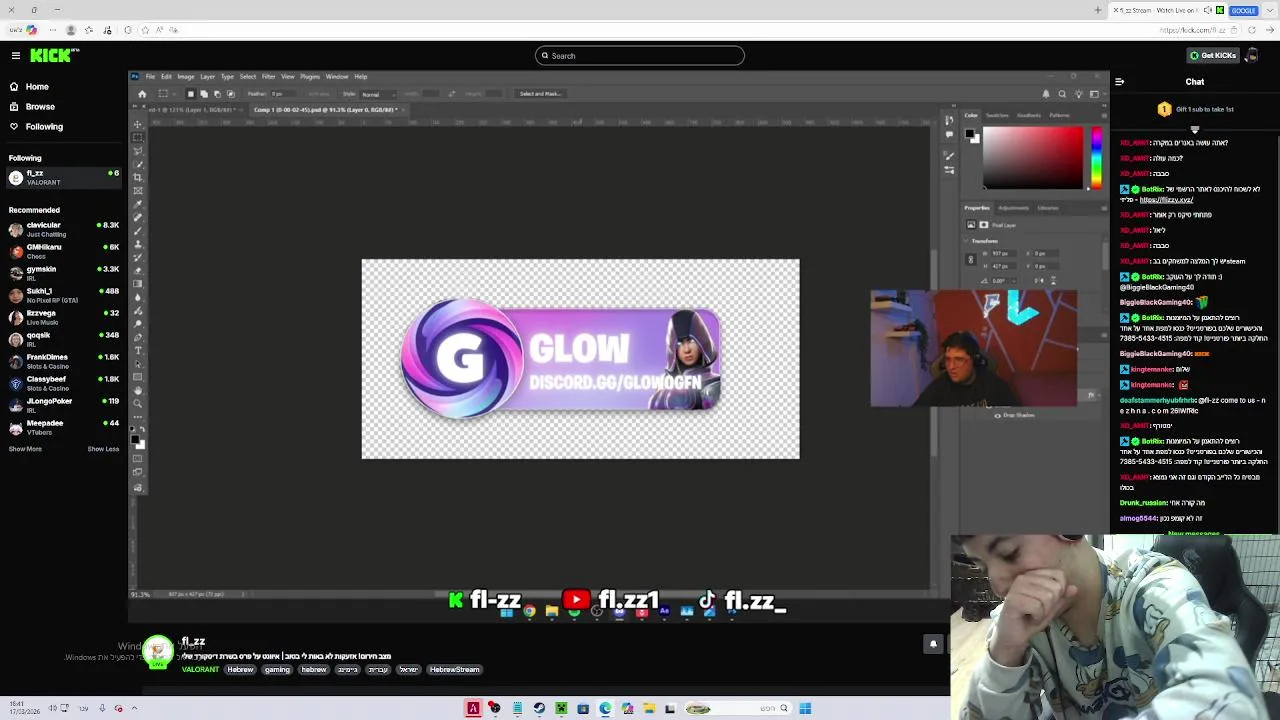Open the Image menu in Photoshop

point(185,77)
